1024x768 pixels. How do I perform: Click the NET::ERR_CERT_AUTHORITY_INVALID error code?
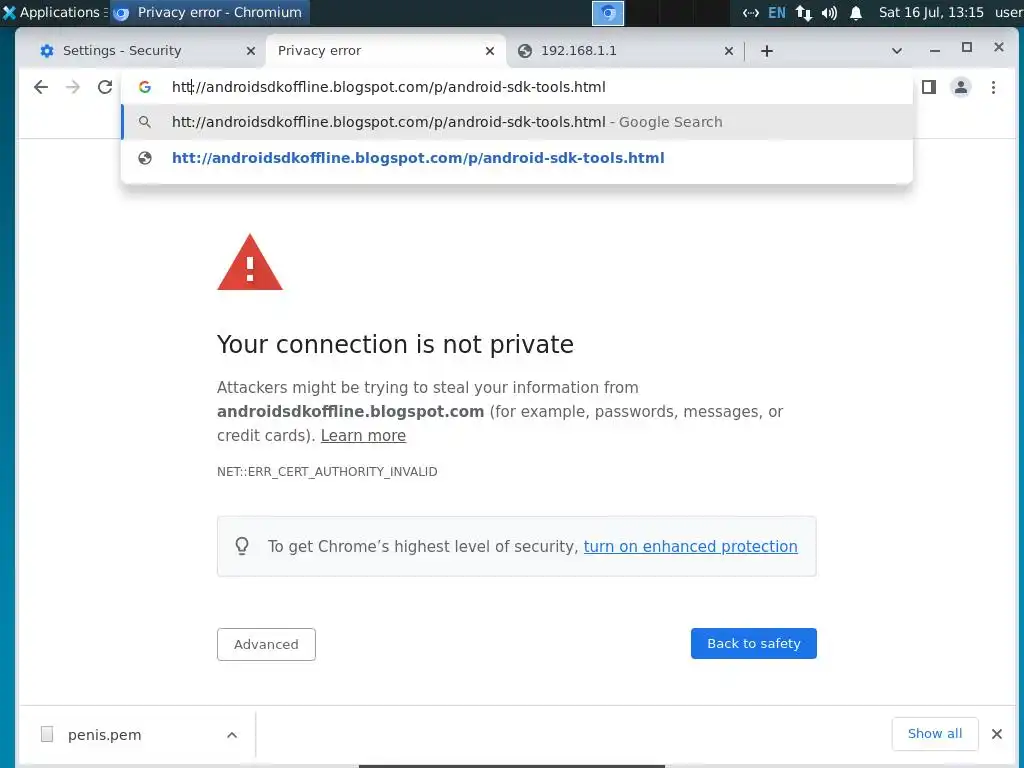pos(327,472)
